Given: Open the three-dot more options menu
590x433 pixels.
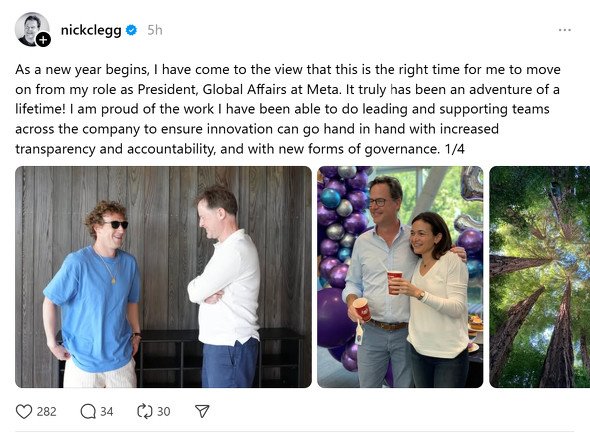Looking at the screenshot, I should pos(564,30).
